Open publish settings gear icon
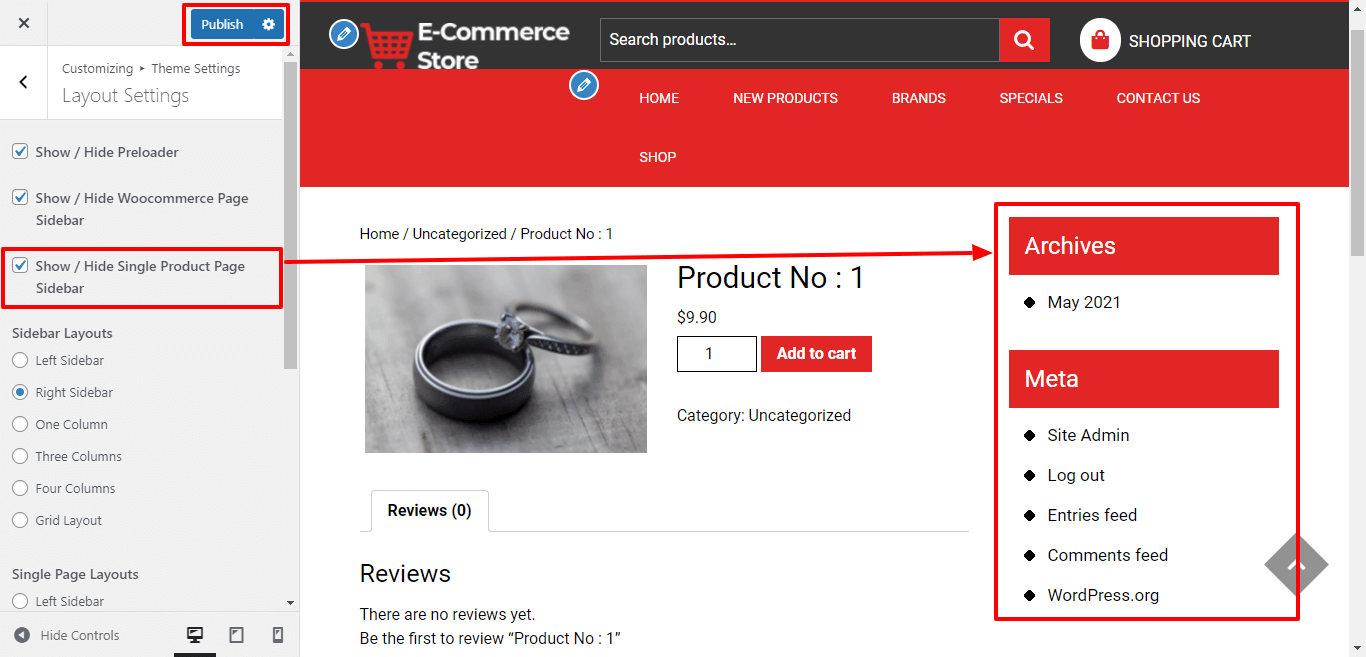This screenshot has width=1366, height=657. pos(268,24)
